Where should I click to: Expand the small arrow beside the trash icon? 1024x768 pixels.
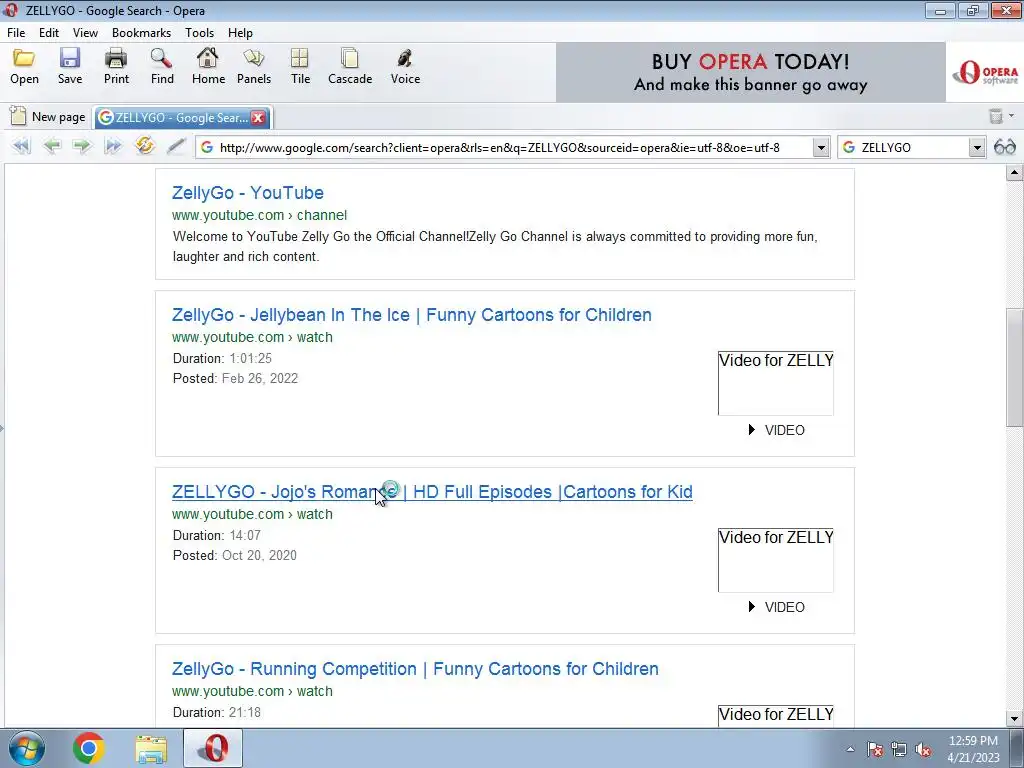pos(1011,116)
